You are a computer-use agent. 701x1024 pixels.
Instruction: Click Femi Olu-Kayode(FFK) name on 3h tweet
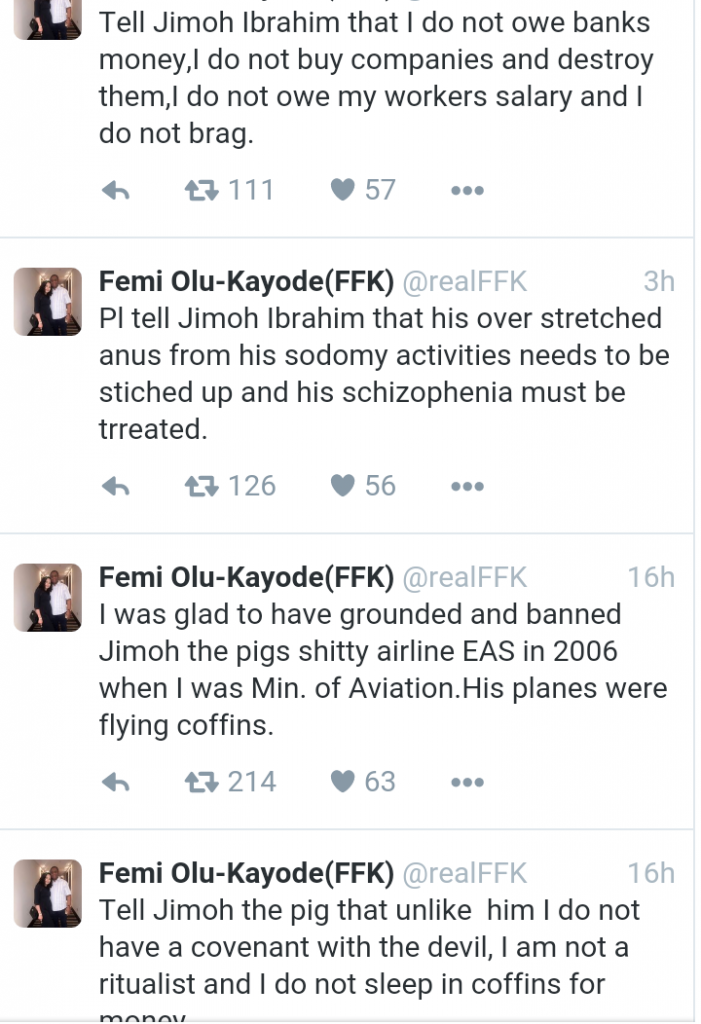tap(246, 282)
